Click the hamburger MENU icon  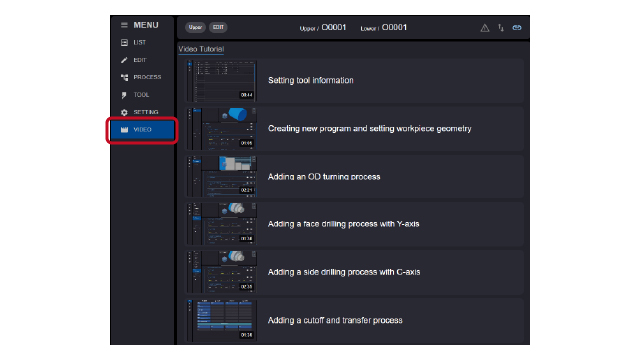click(124, 25)
